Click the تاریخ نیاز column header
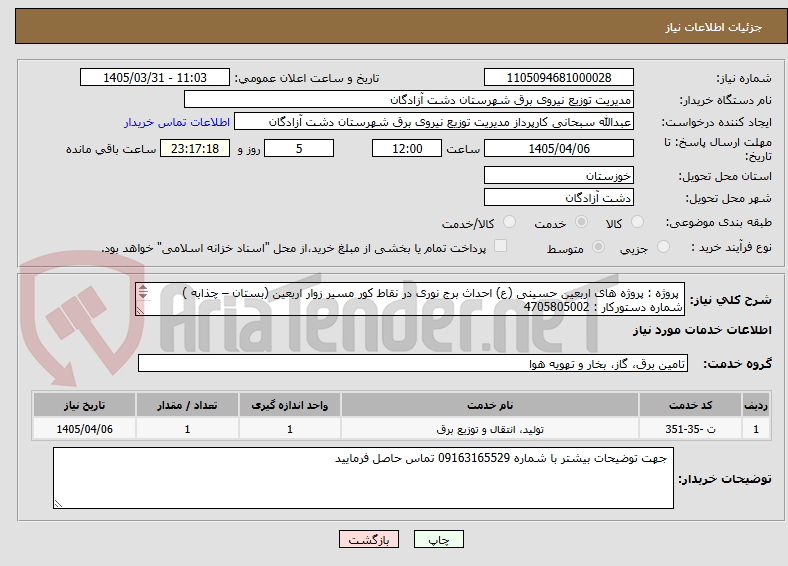The width and height of the screenshot is (788, 566). 84,405
